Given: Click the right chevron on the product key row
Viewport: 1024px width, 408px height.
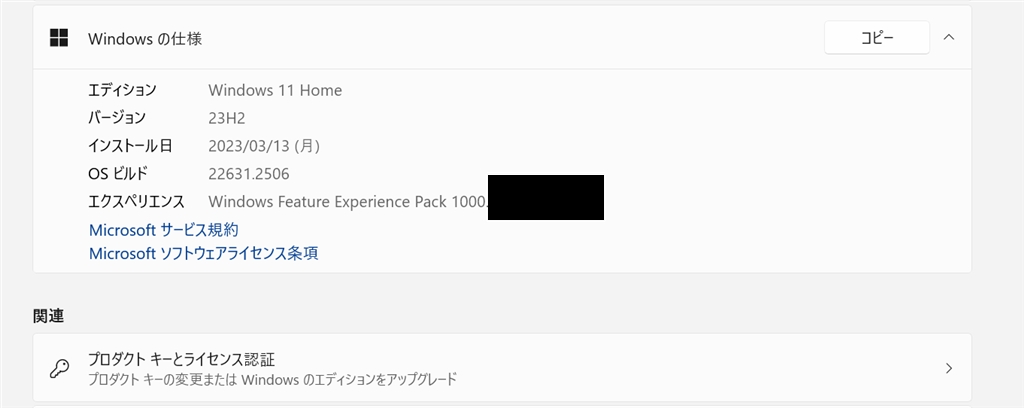Looking at the screenshot, I should [949, 368].
